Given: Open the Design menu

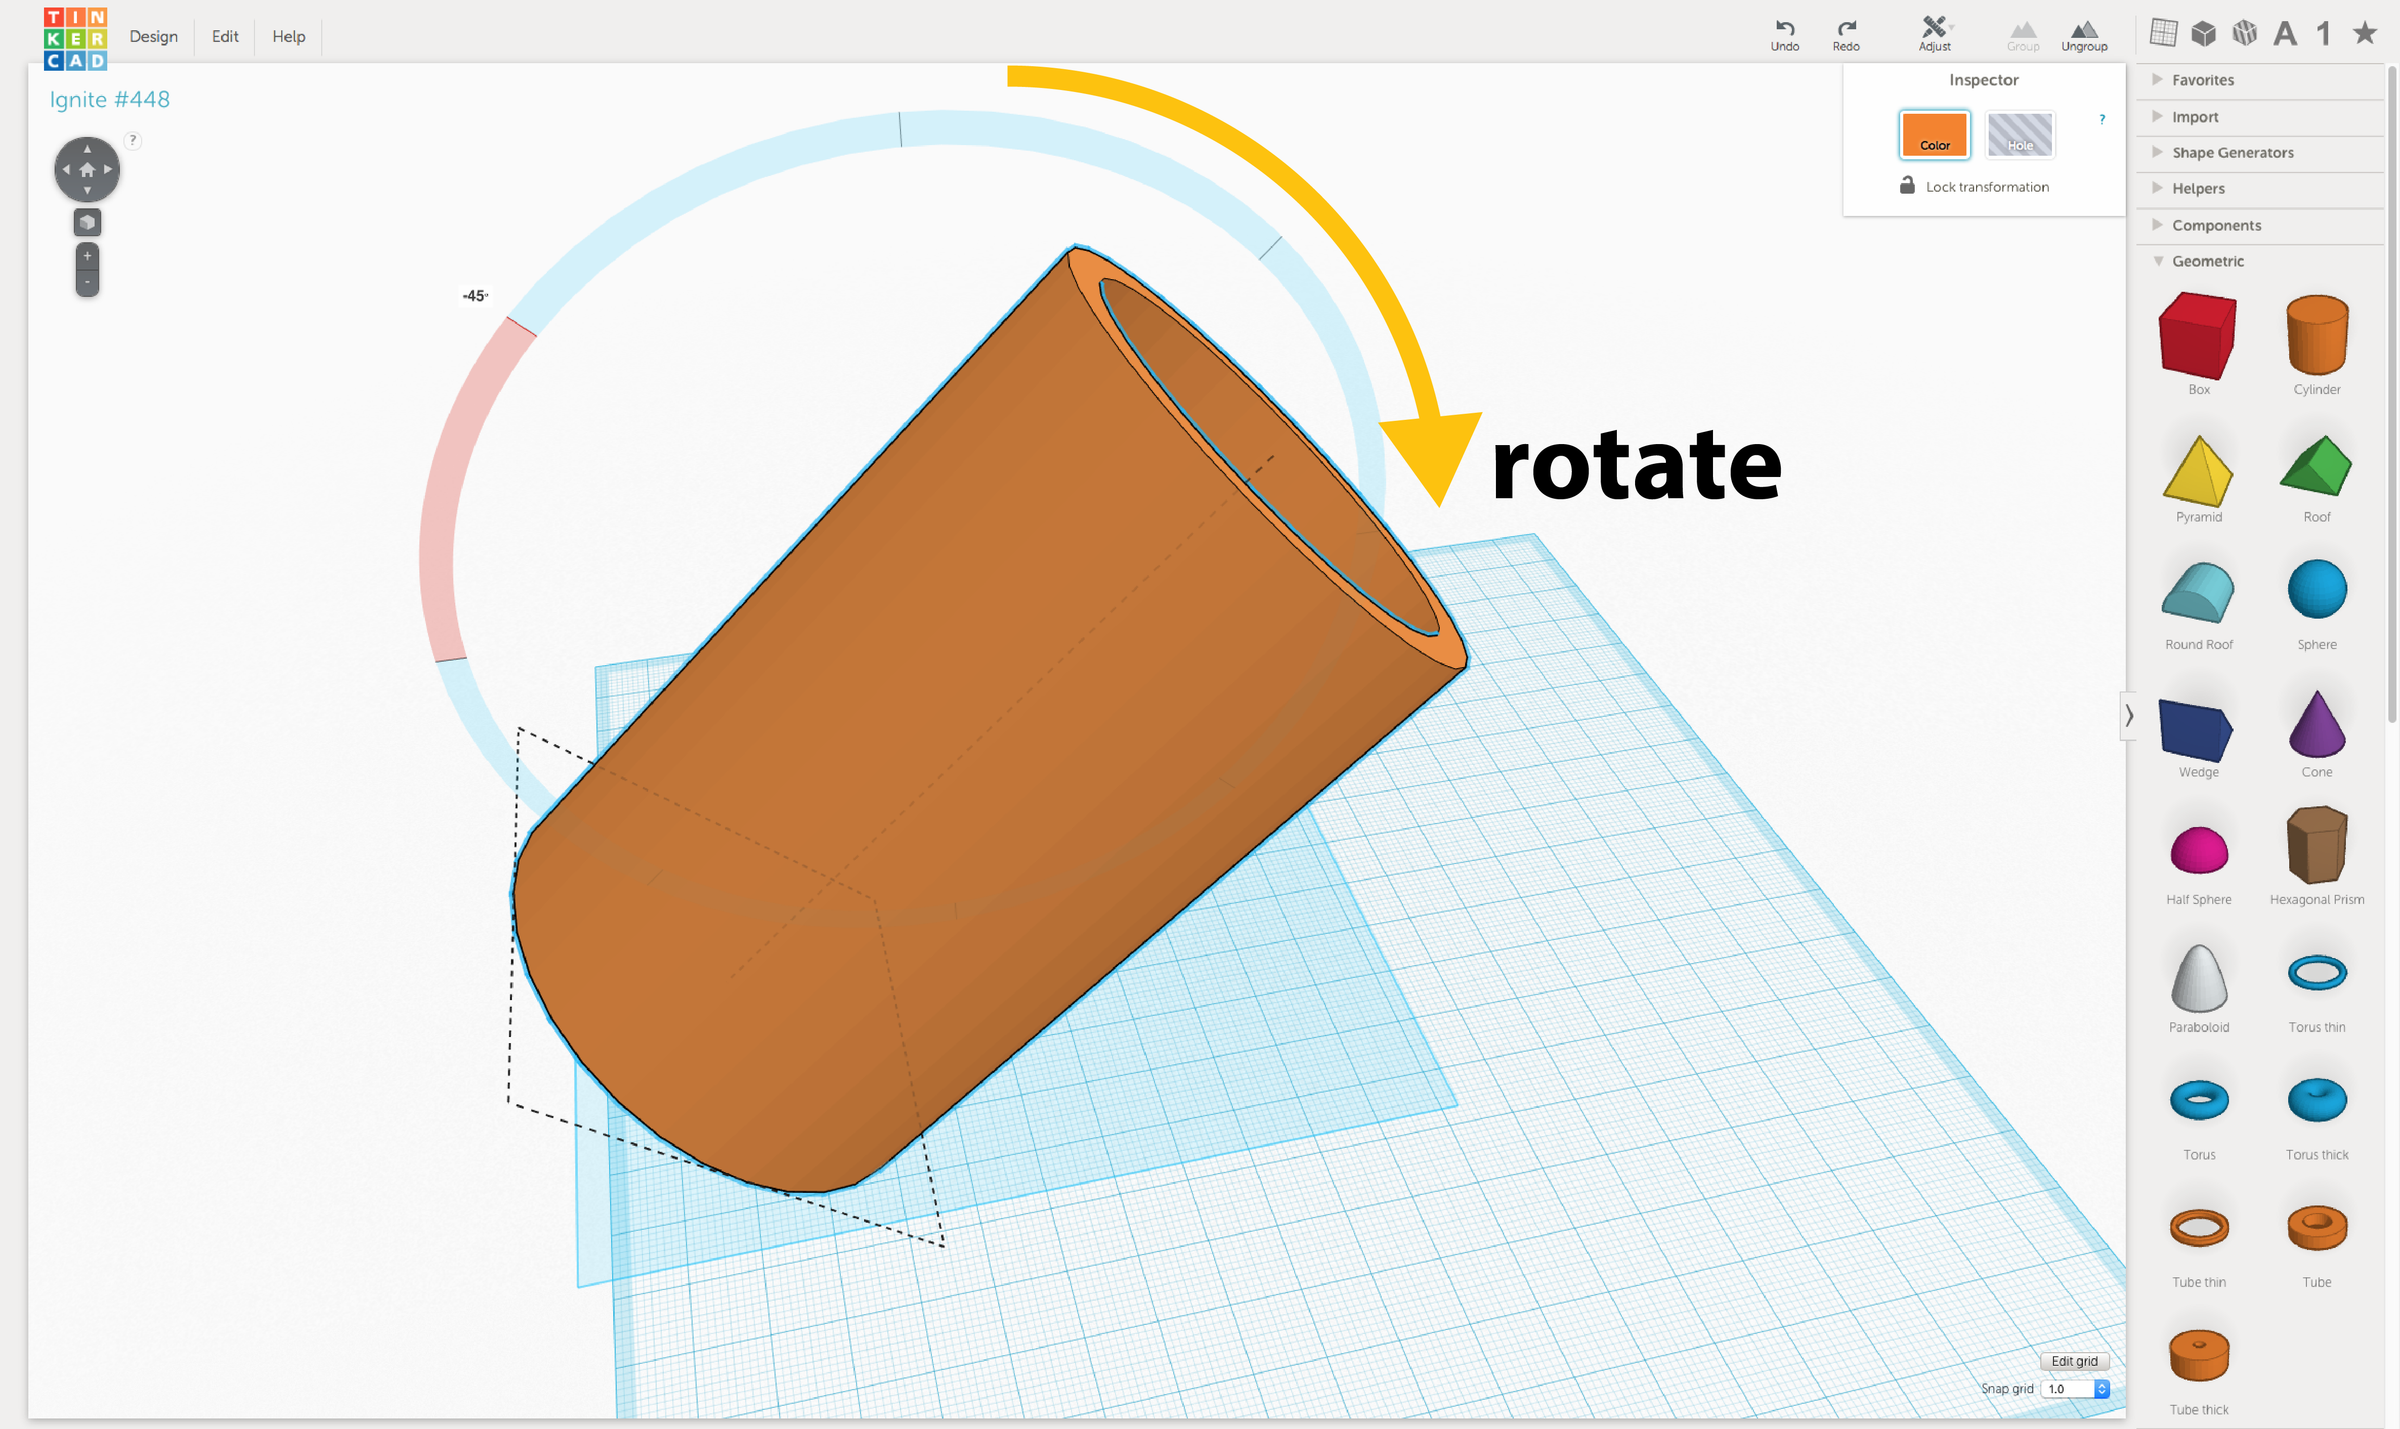Looking at the screenshot, I should coord(153,36).
